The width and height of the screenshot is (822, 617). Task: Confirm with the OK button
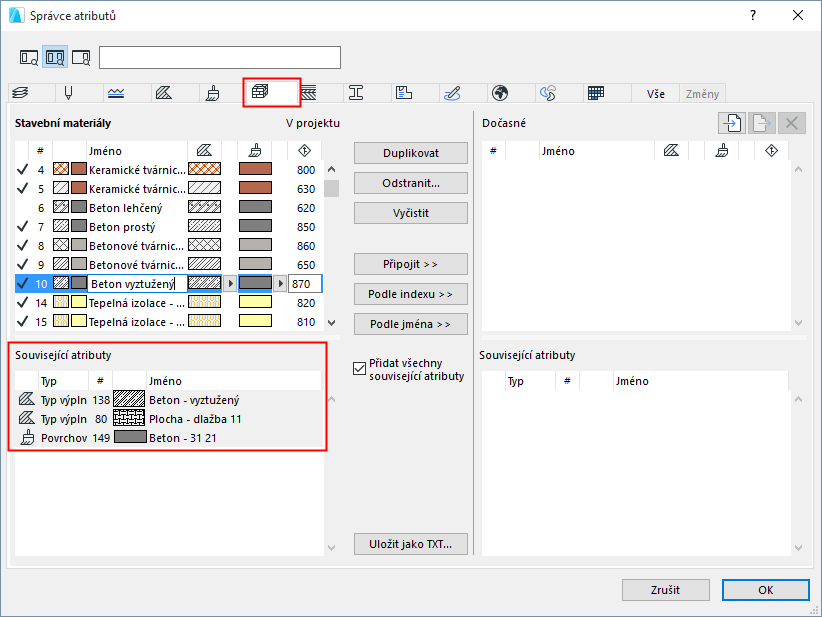[x=765, y=590]
